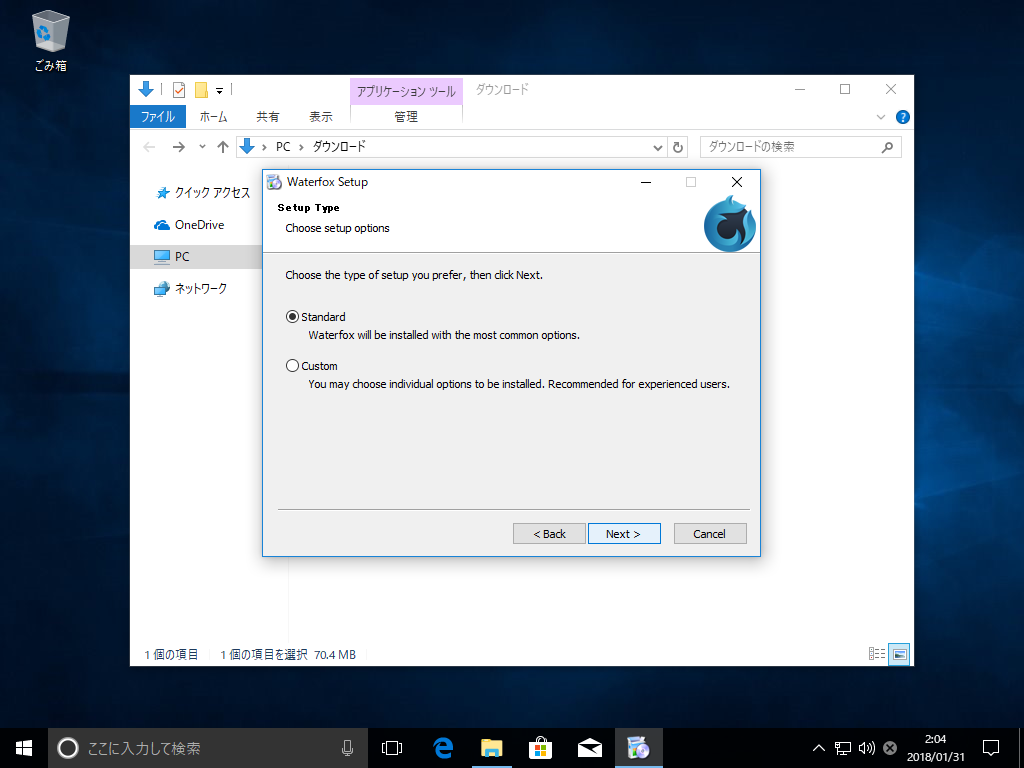Go Back in the Waterfox Setup wizard
Viewport: 1024px width, 768px height.
[549, 534]
